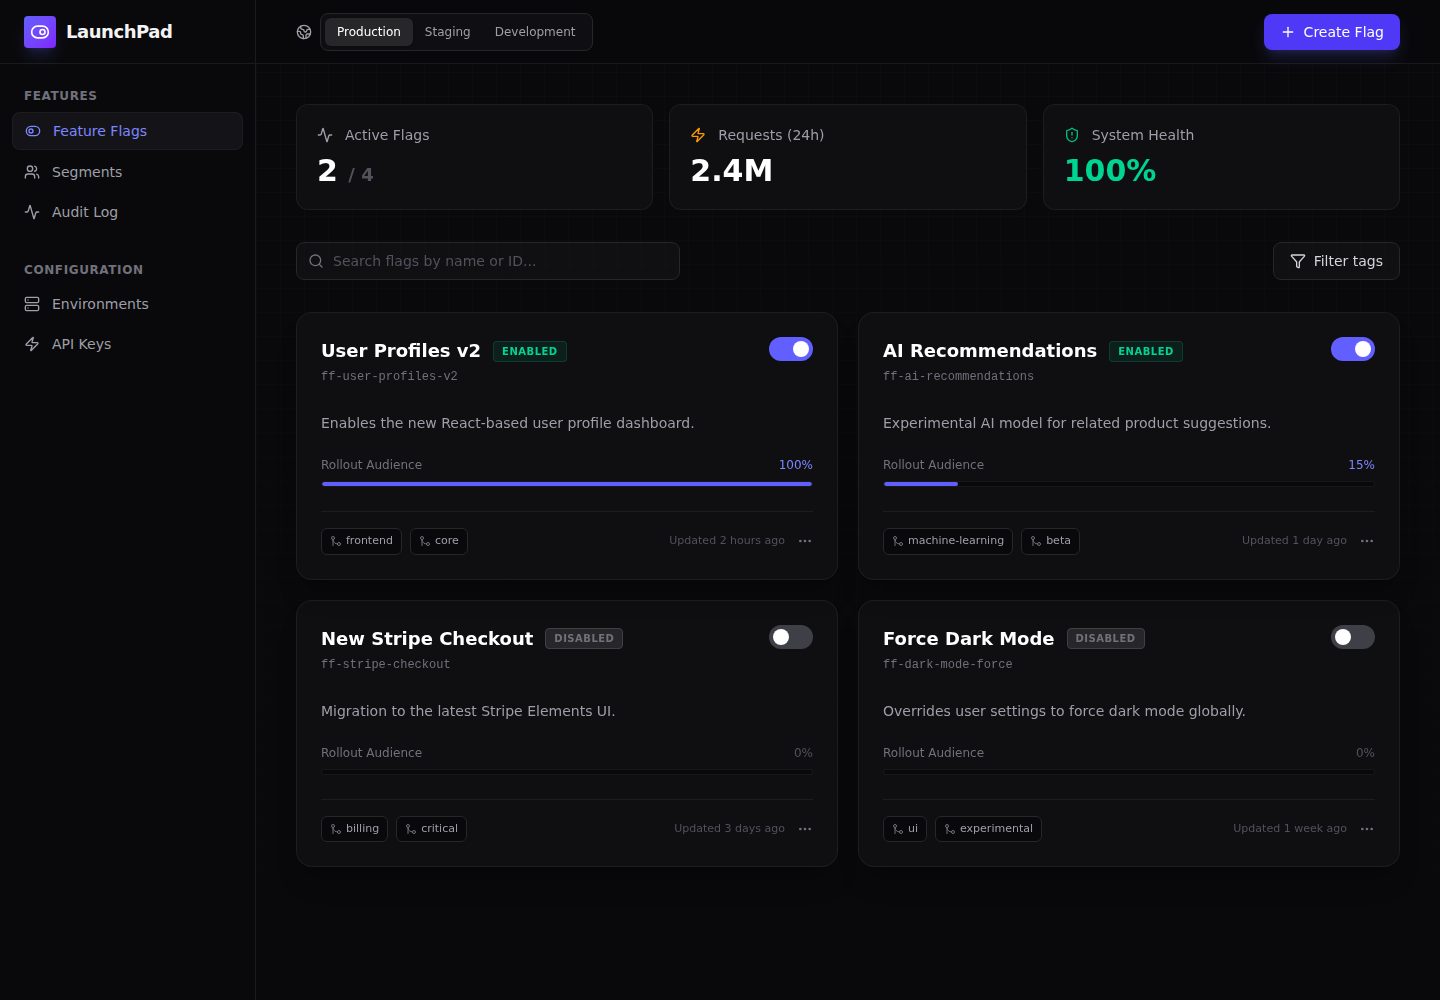Click the machine-learning tag
Screen dimensions: 1440x1000
[x=948, y=541]
